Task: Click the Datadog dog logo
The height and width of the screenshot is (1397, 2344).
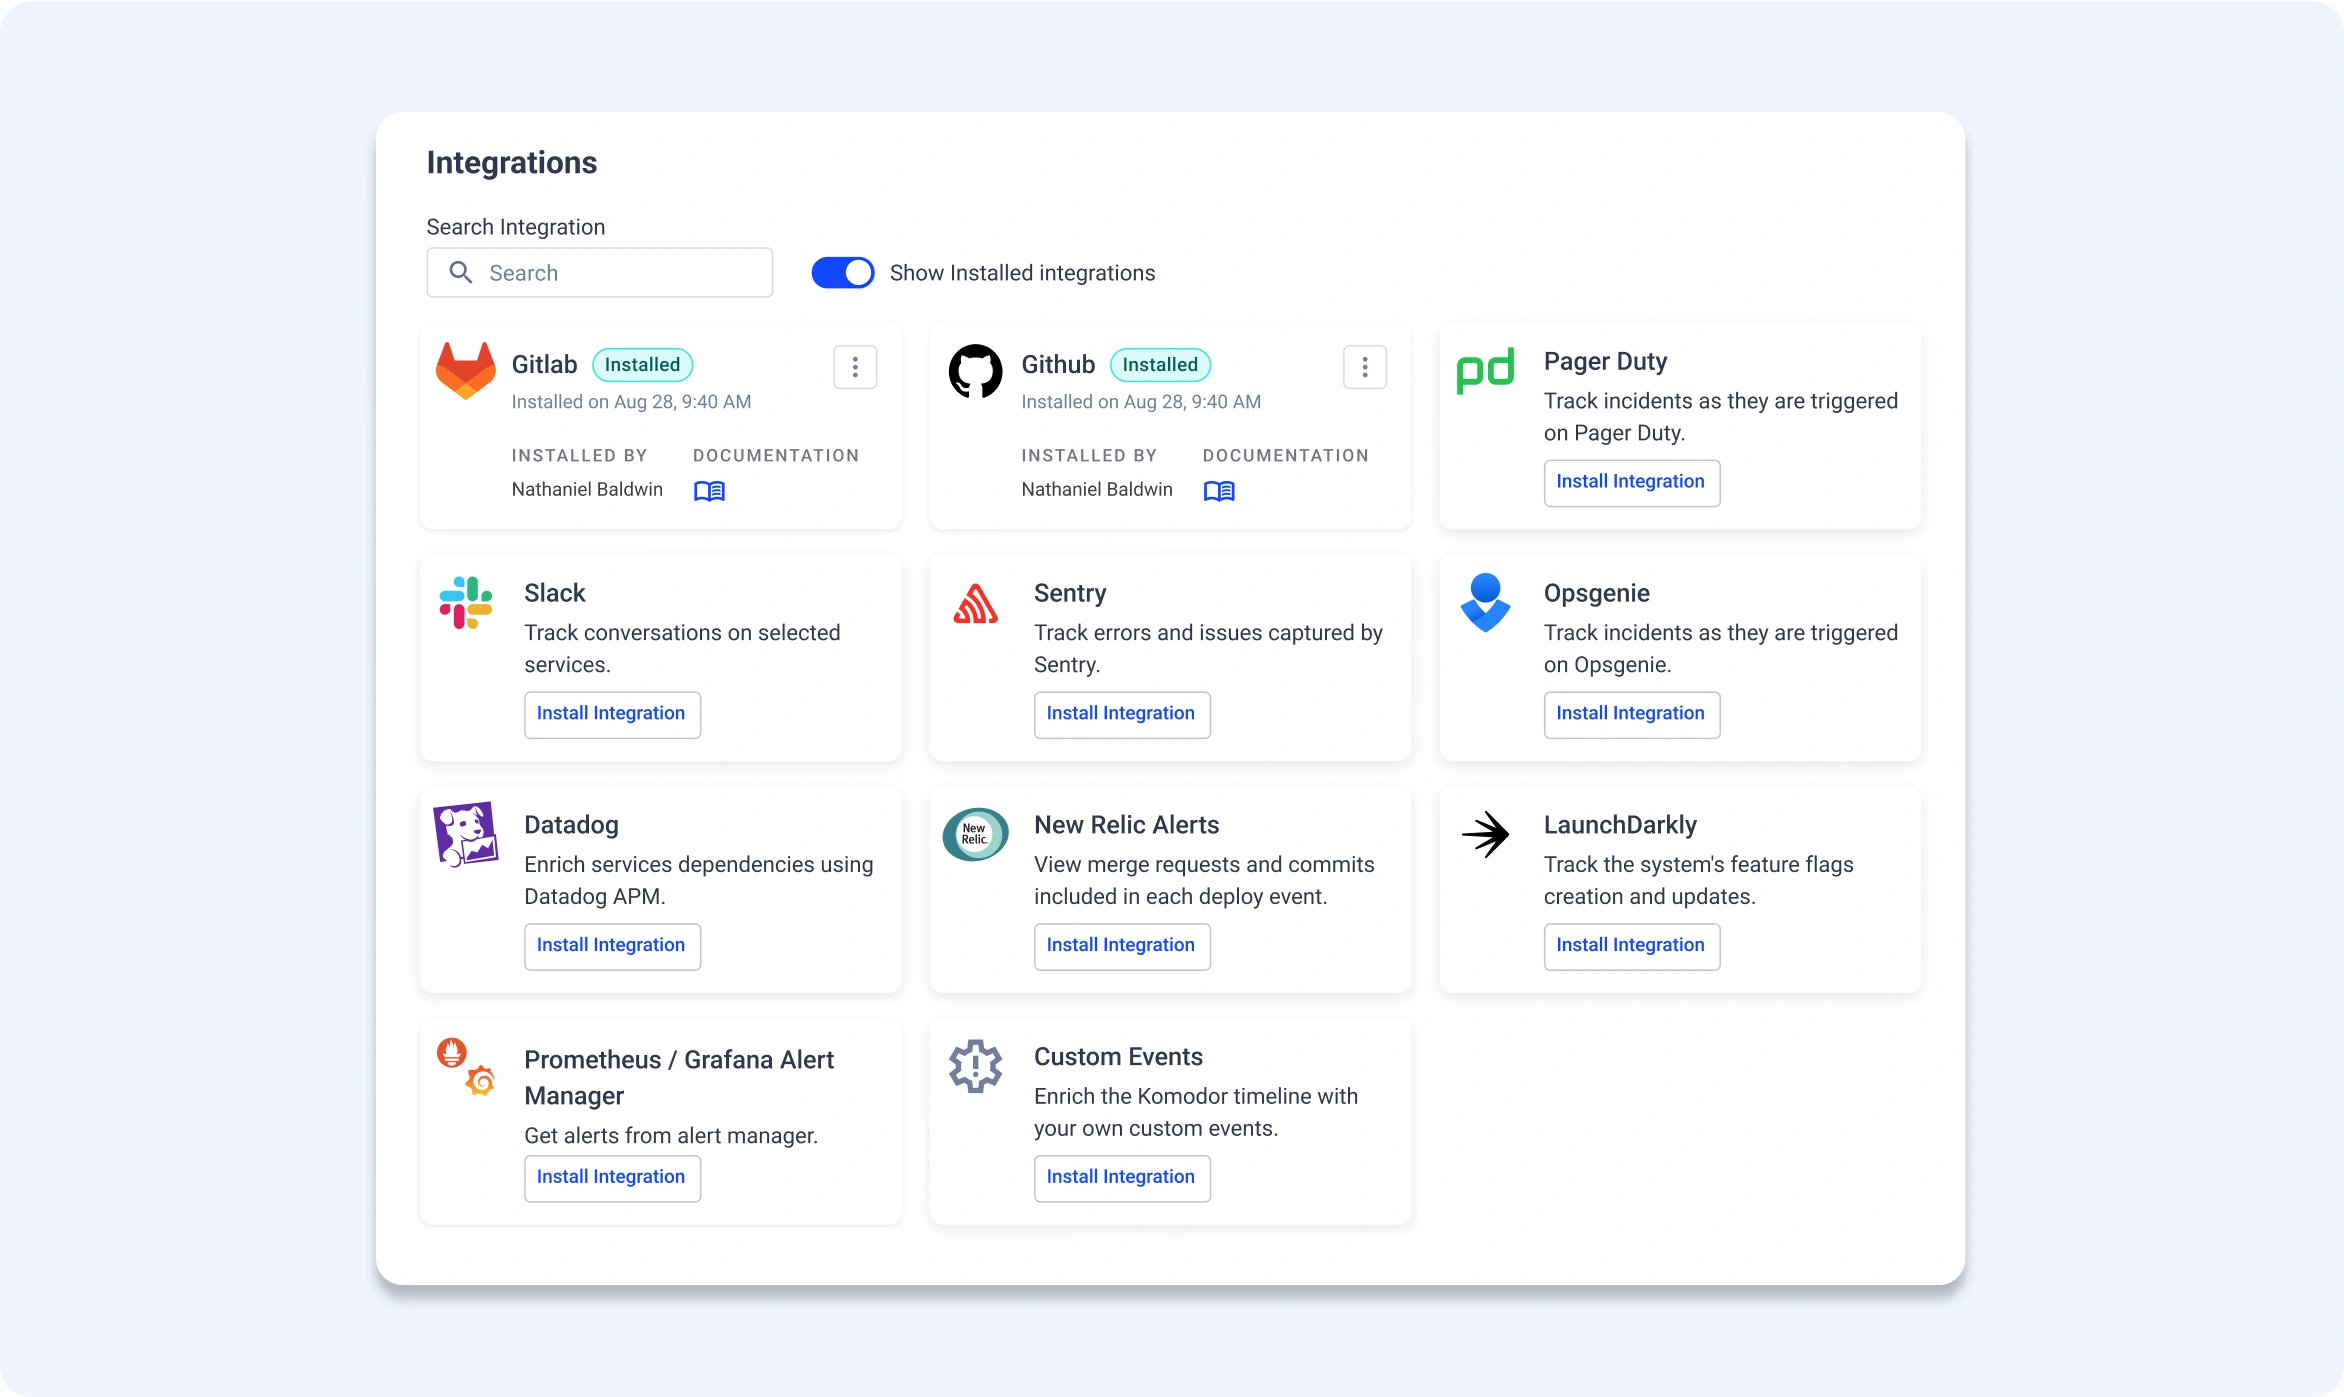Action: [465, 834]
